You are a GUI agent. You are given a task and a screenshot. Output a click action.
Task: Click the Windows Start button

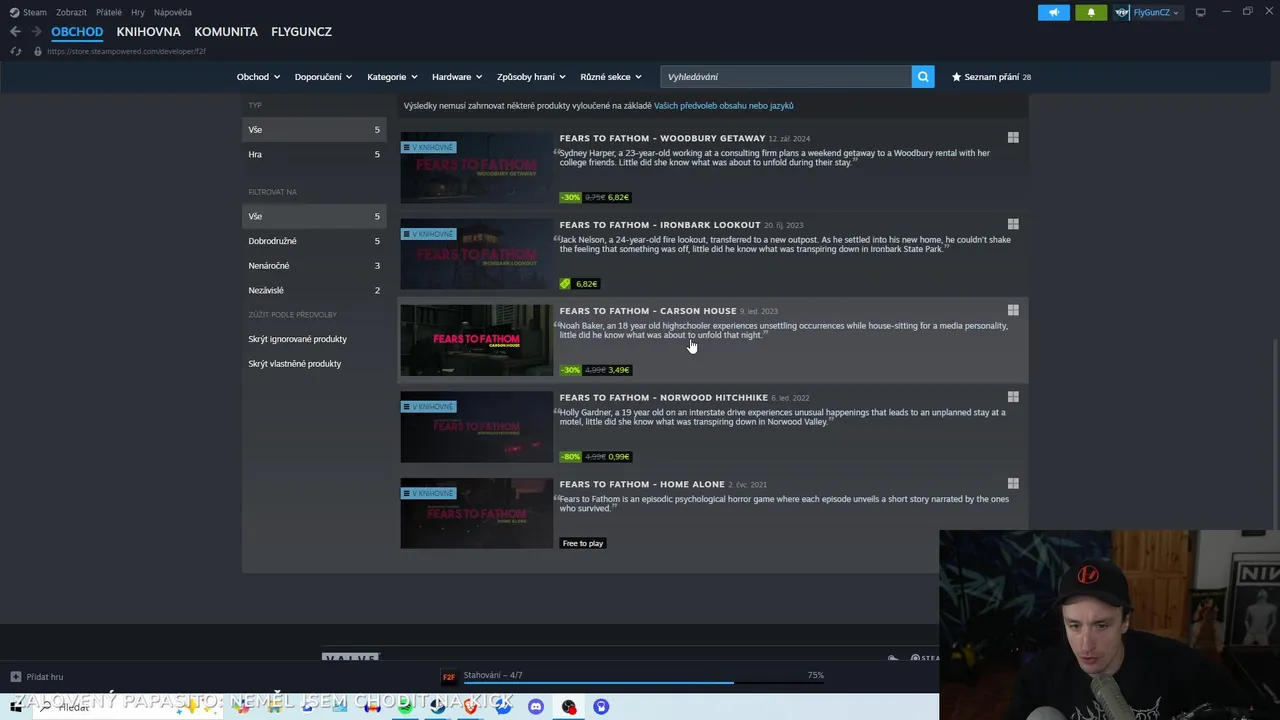16,707
